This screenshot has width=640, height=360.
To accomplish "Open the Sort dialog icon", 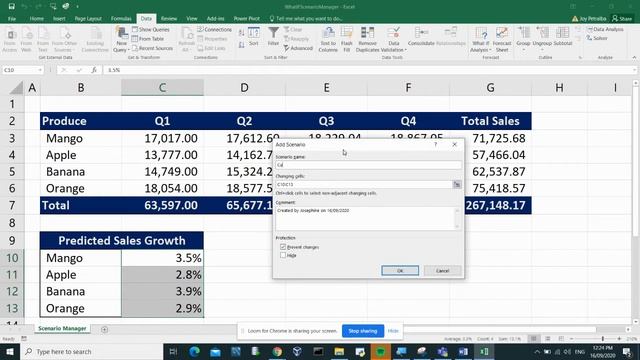I will tap(253, 37).
